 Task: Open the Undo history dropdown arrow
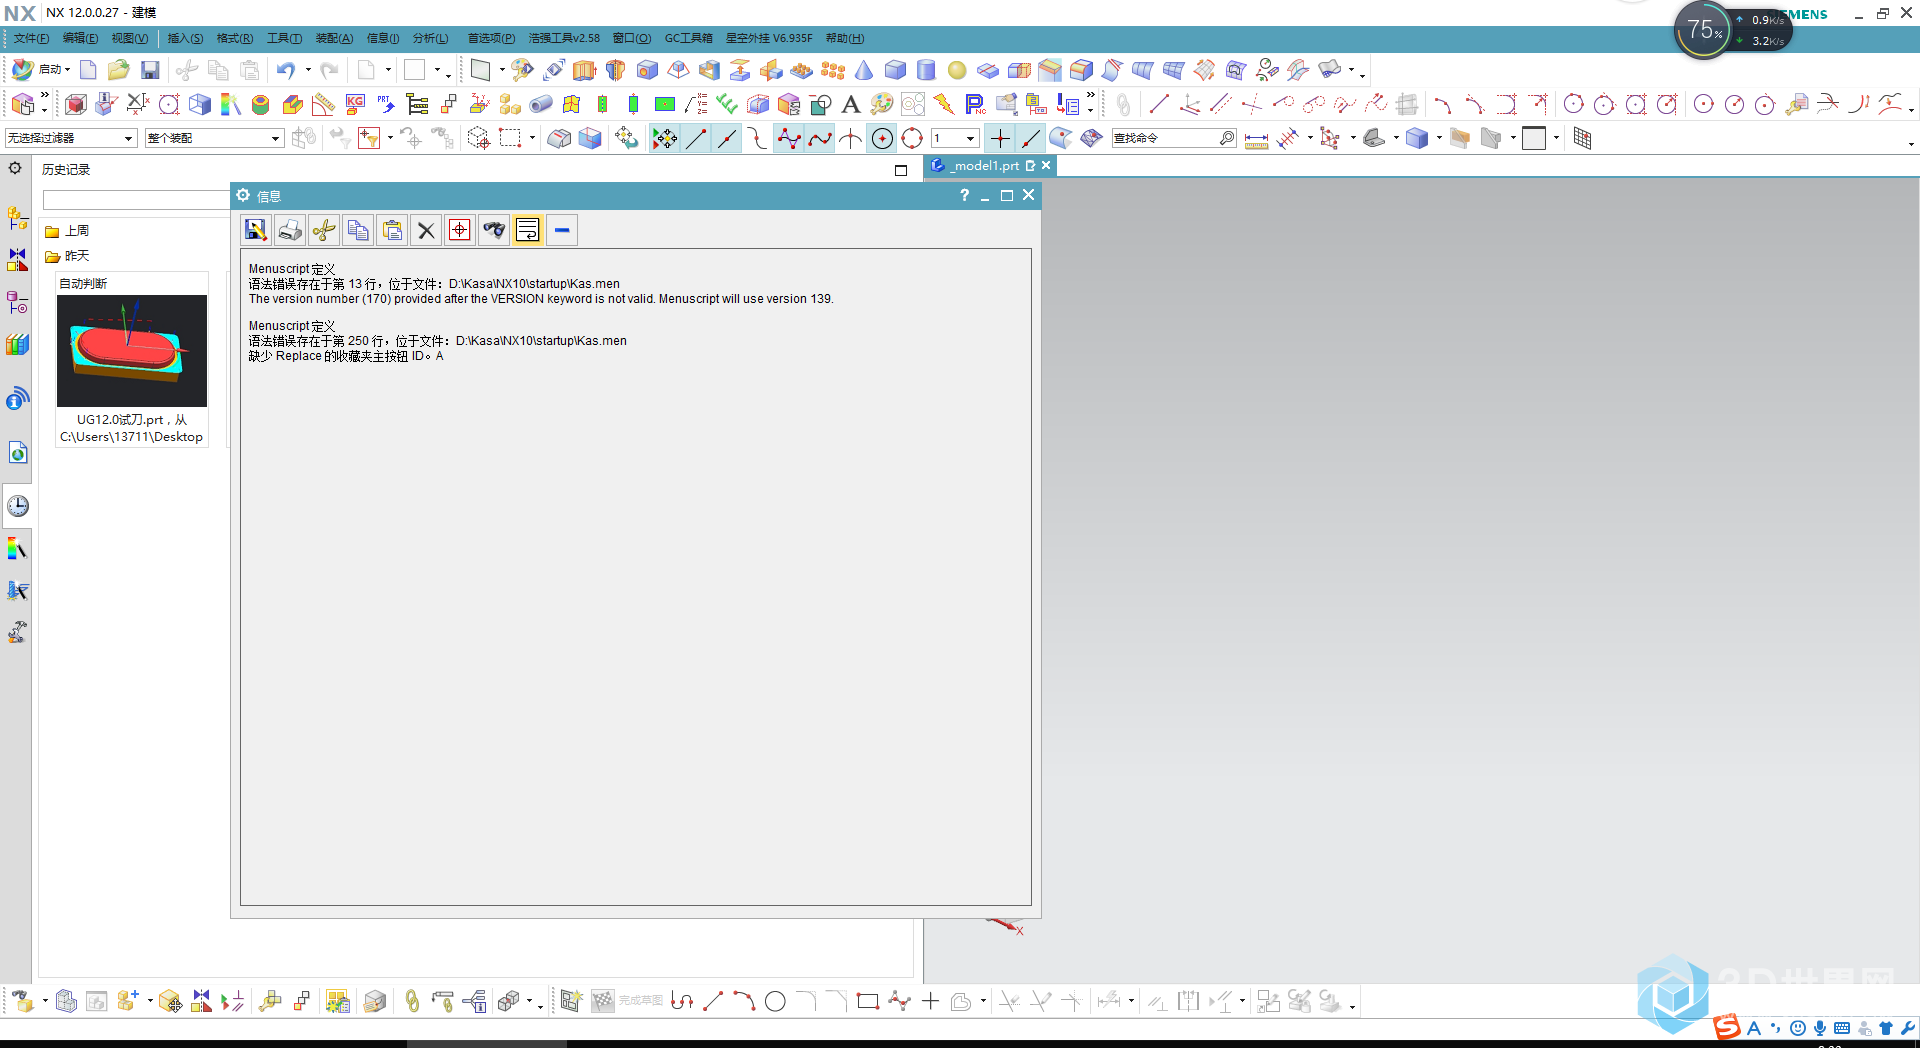coord(308,70)
